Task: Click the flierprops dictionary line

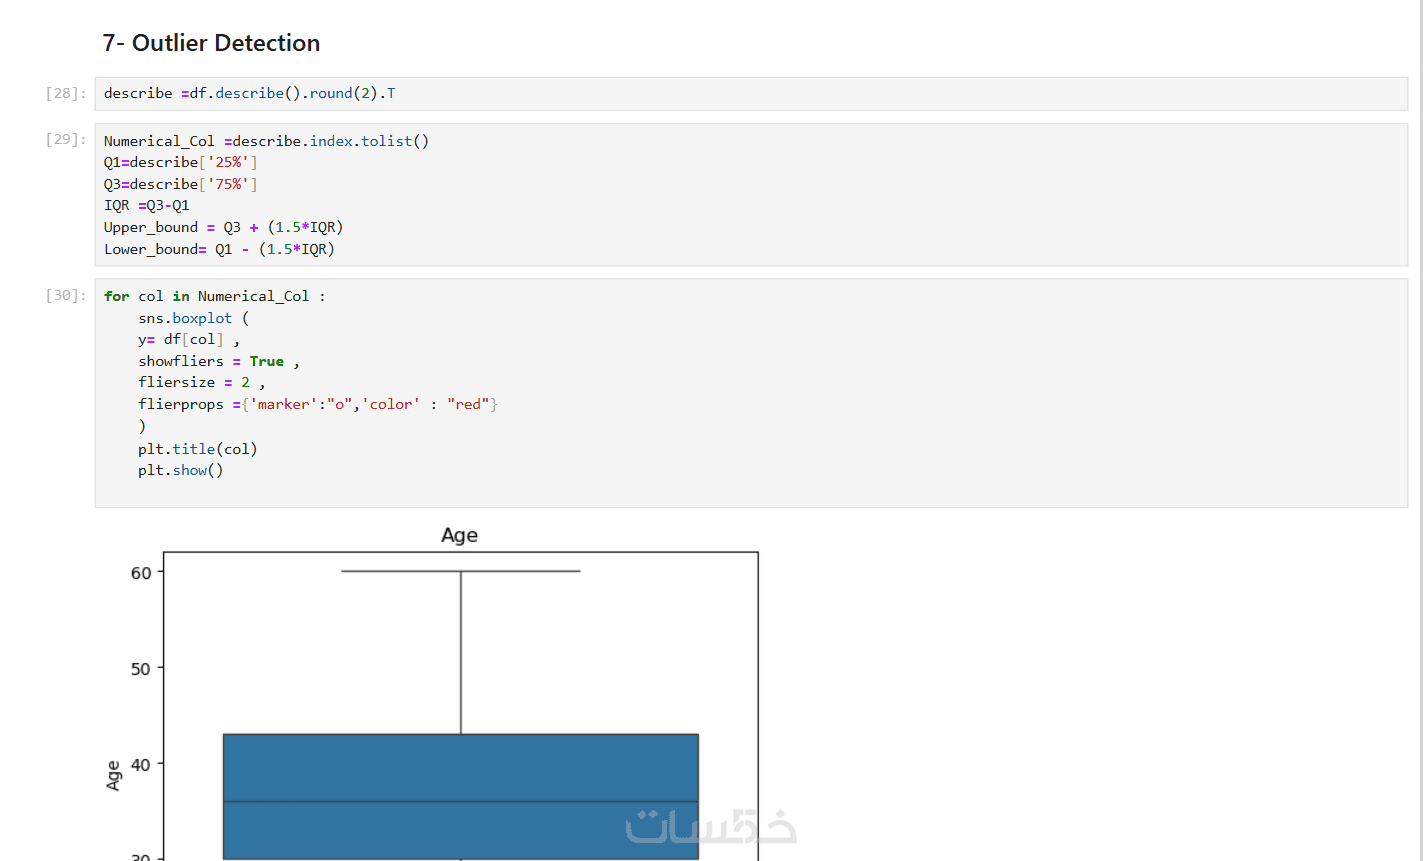Action: (x=317, y=404)
